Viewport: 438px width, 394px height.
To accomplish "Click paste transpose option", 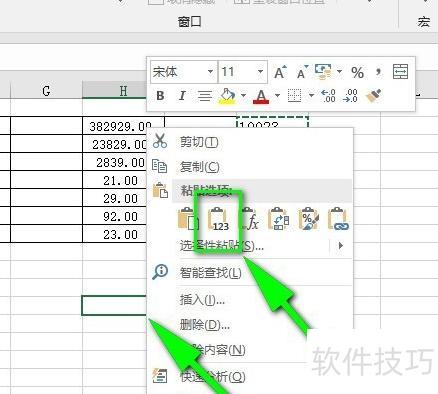I will (x=279, y=219).
